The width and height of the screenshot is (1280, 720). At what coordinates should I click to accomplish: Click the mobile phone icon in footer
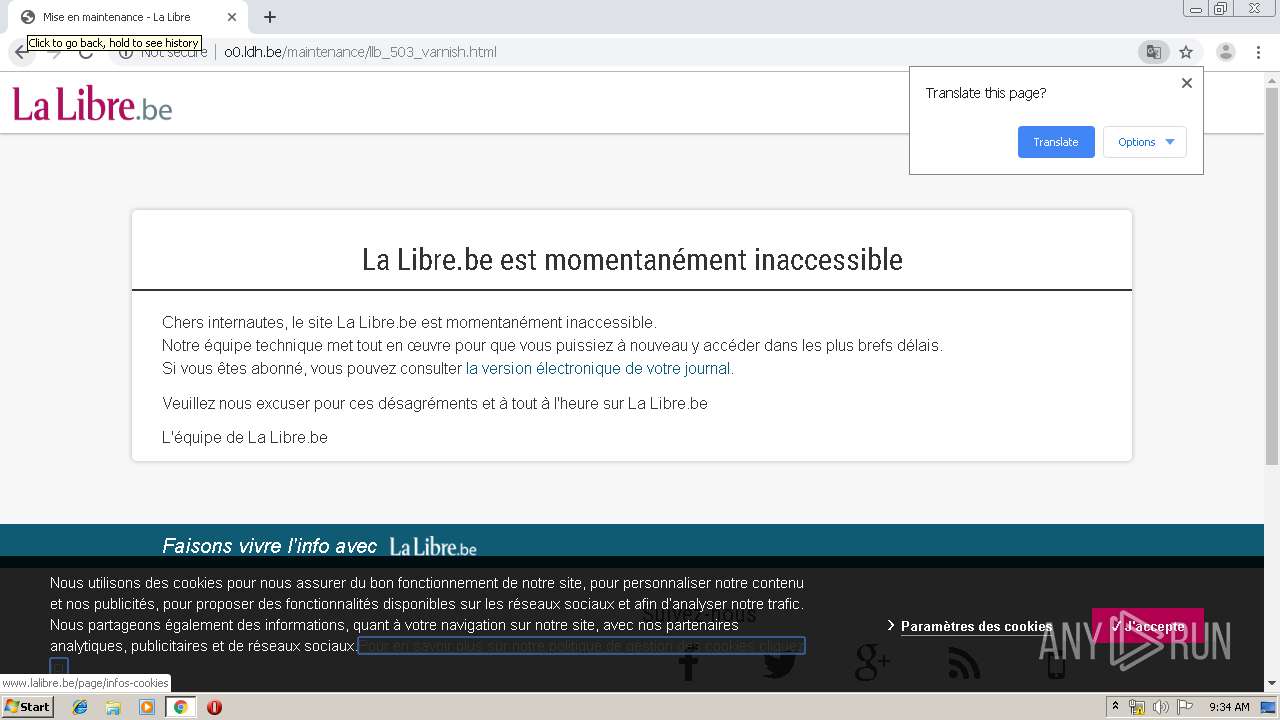click(x=1056, y=662)
